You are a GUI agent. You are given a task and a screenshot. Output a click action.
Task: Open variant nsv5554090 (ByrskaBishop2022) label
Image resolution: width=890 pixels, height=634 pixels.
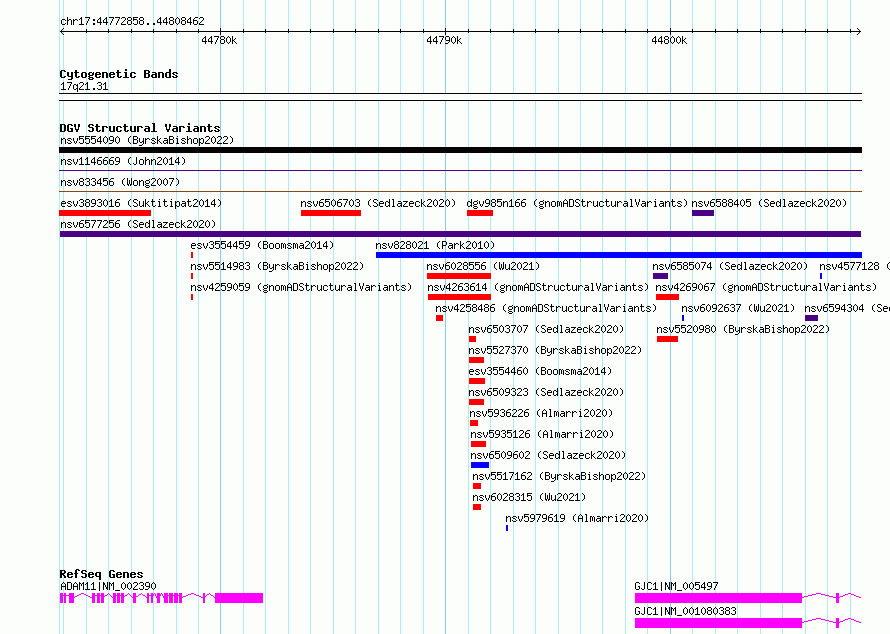click(x=147, y=140)
